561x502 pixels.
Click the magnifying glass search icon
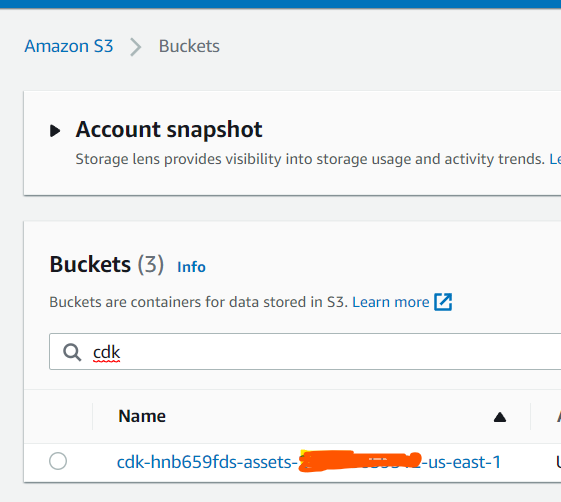pyautogui.click(x=72, y=352)
